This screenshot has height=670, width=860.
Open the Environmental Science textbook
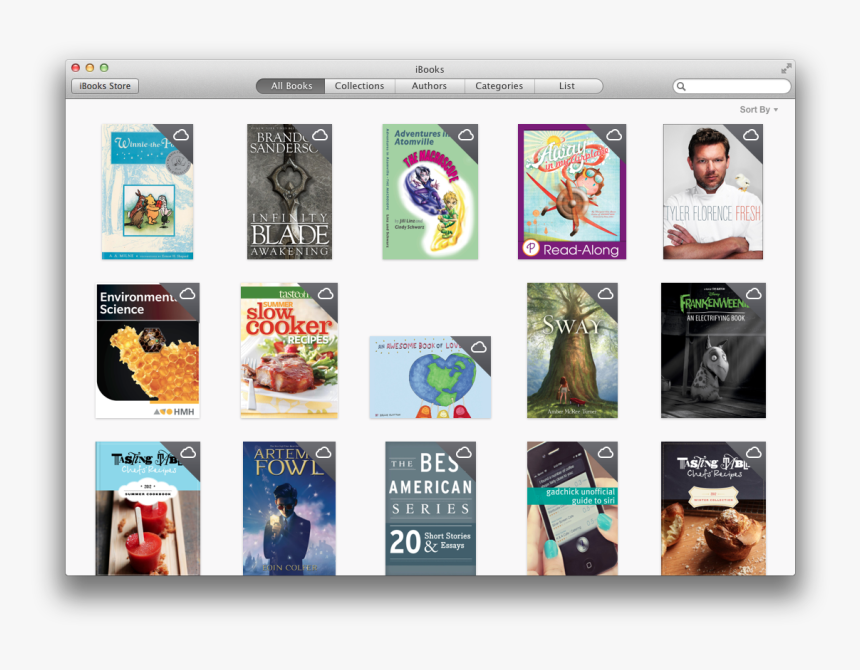point(146,350)
